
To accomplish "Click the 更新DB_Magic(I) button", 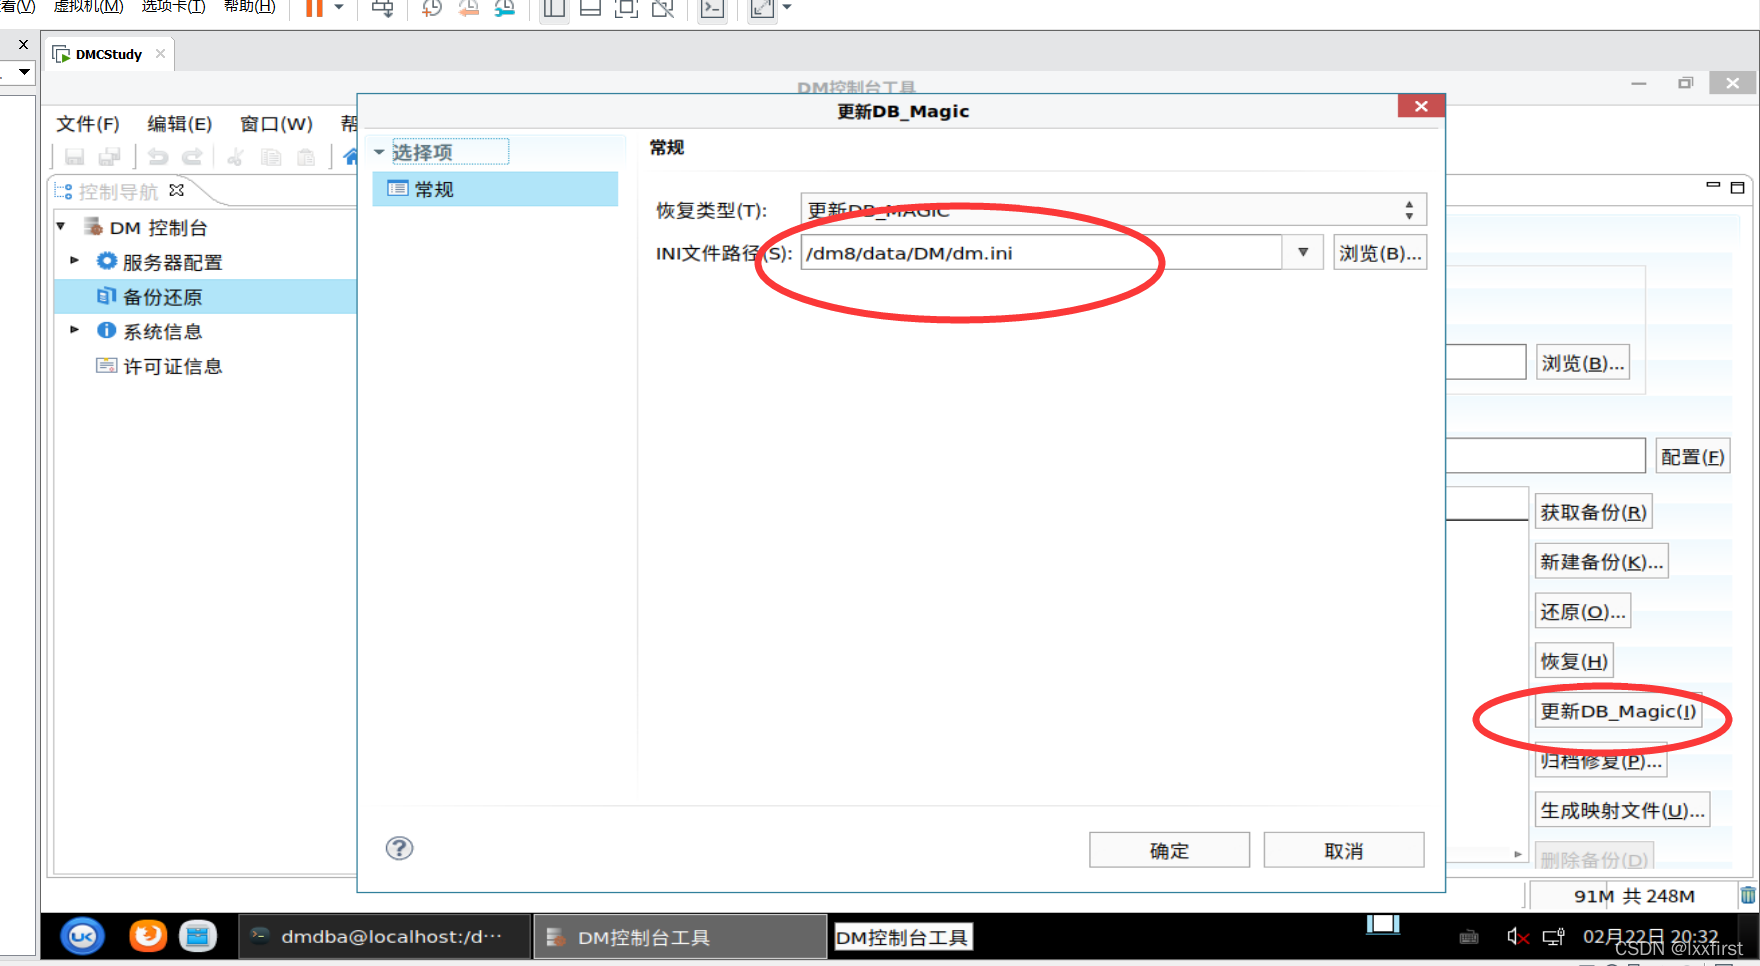I will tap(1618, 711).
